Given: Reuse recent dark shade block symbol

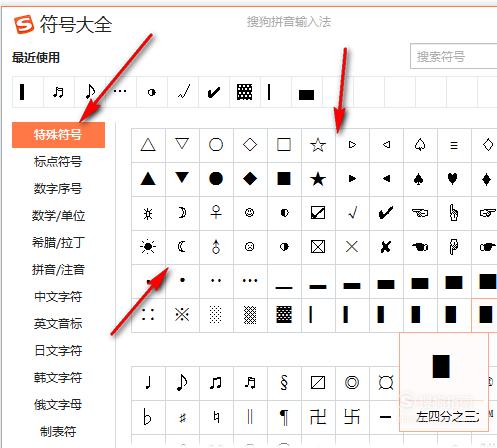Looking at the screenshot, I should (x=245, y=92).
